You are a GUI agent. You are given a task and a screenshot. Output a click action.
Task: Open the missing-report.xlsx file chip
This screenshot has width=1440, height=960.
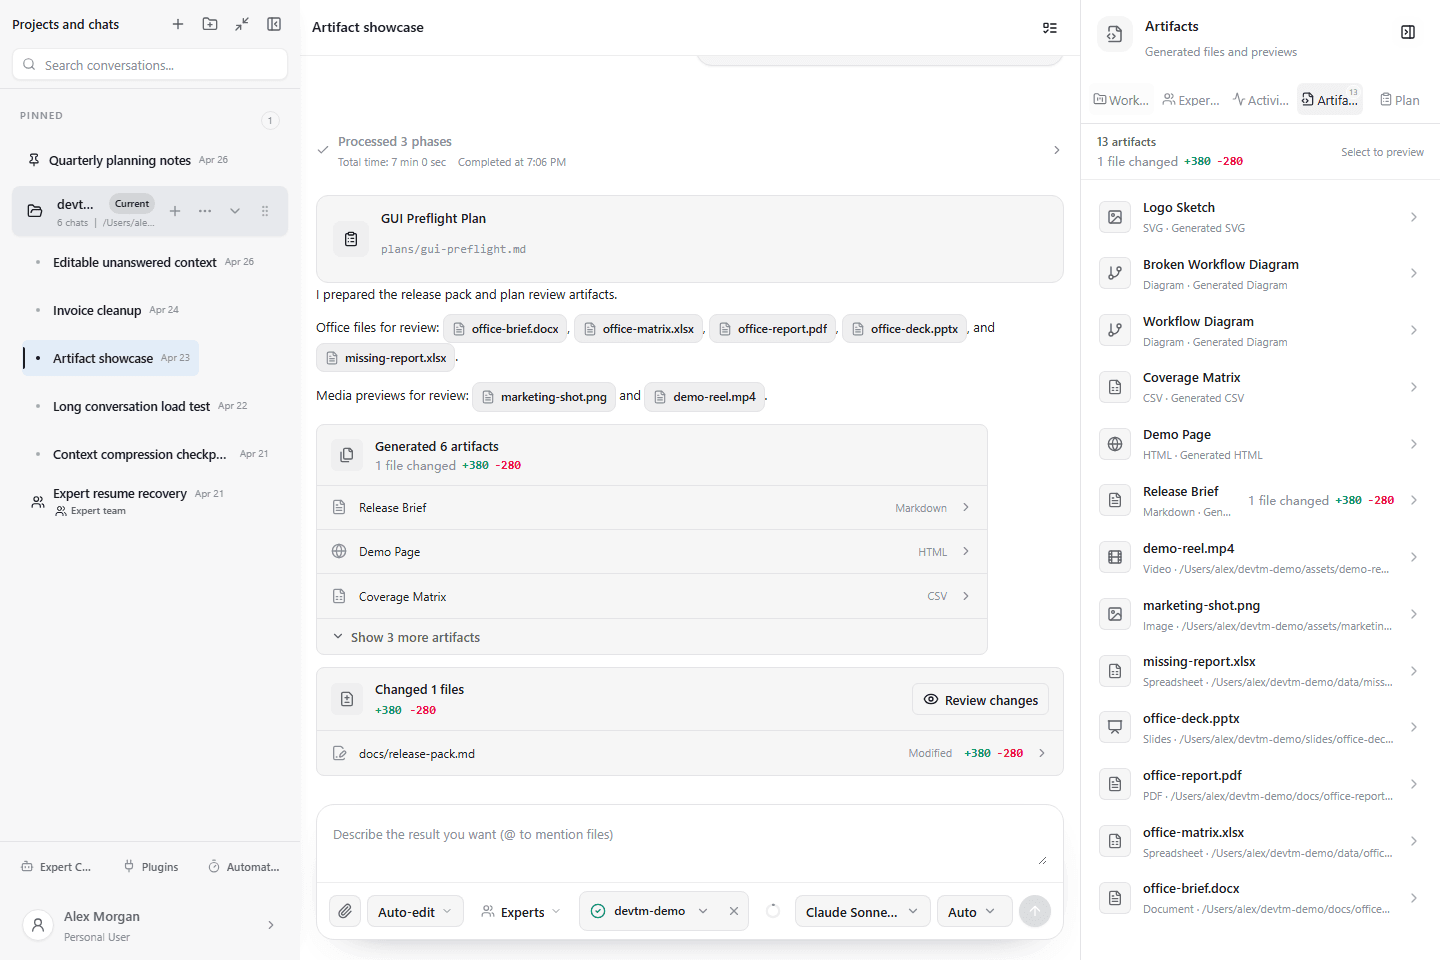(386, 357)
